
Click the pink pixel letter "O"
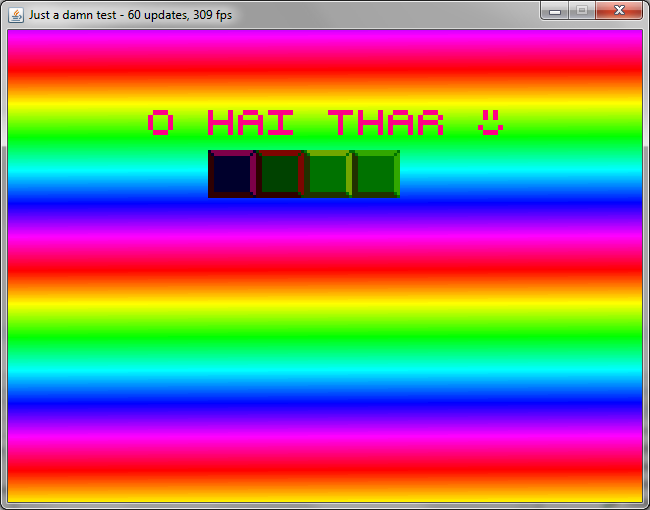(161, 123)
